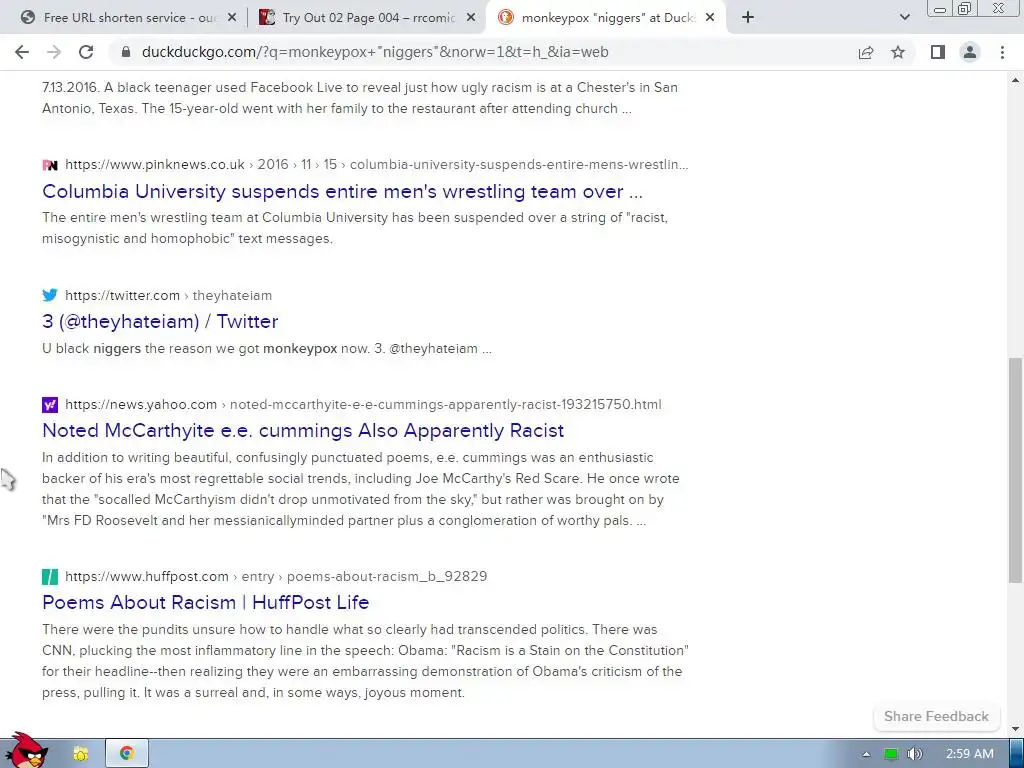The width and height of the screenshot is (1024, 768).
Task: Click the Yahoo favicon
Action: [x=50, y=404]
